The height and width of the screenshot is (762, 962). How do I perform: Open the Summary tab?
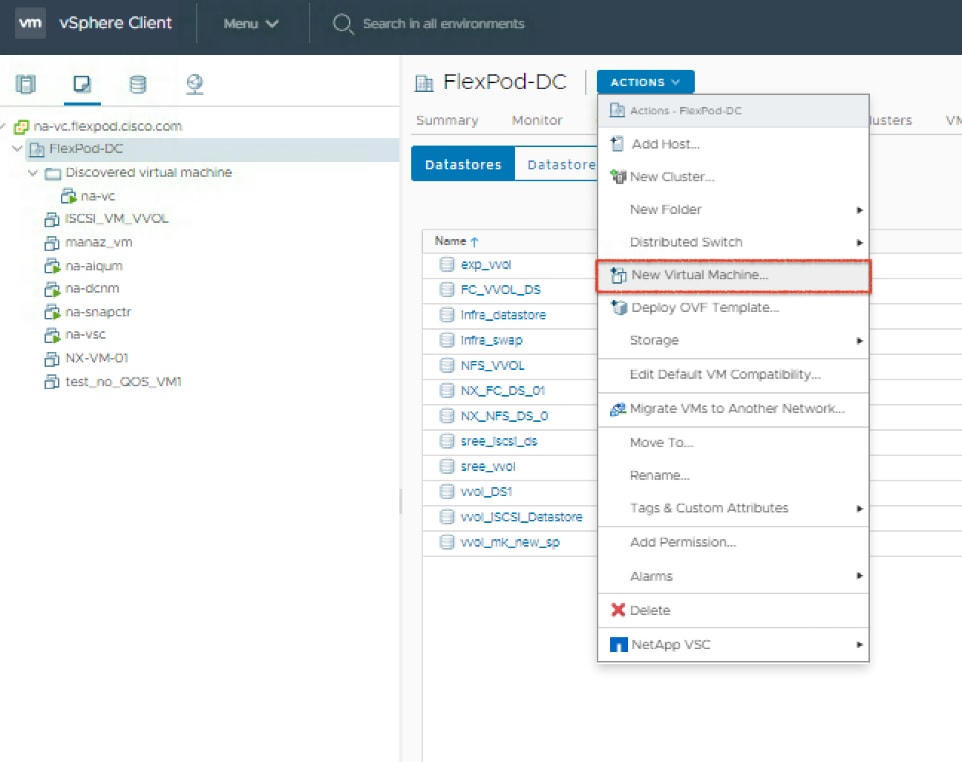[x=447, y=121]
